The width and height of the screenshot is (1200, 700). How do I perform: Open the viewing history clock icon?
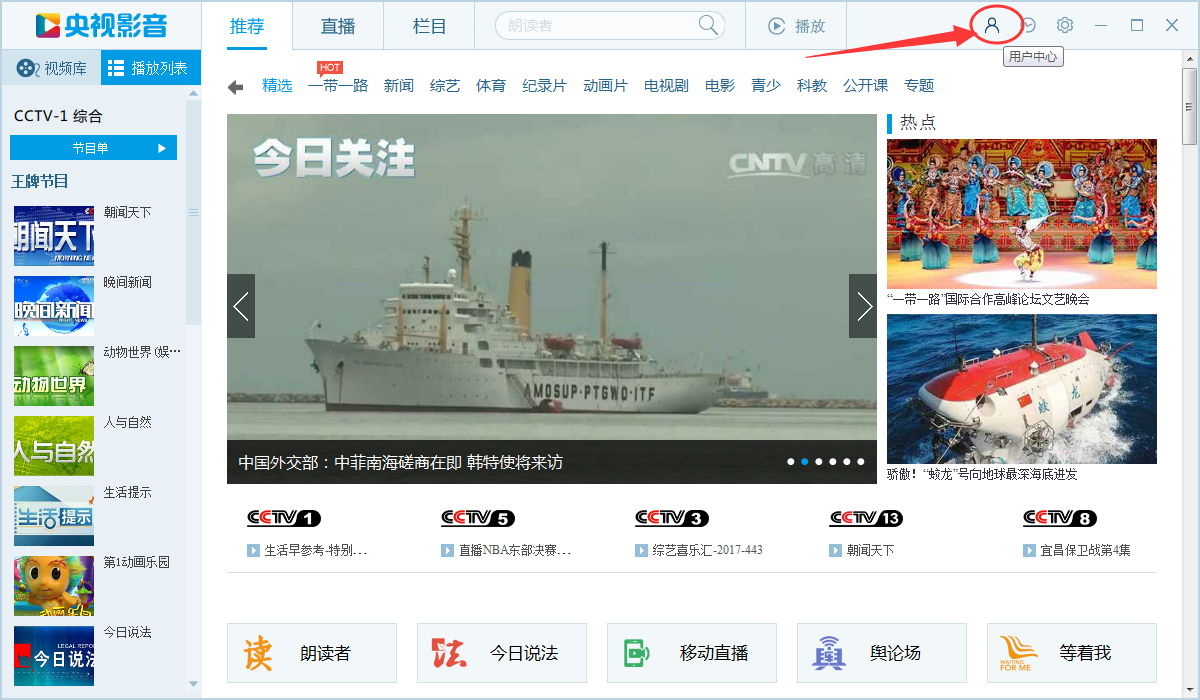[x=1030, y=25]
